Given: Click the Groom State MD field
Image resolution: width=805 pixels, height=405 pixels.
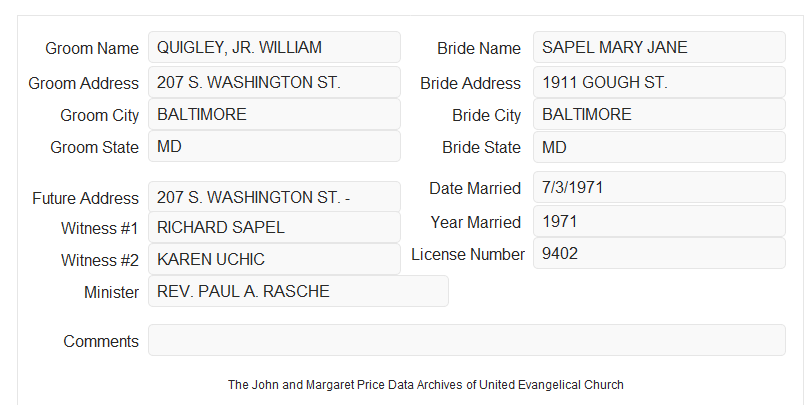Looking at the screenshot, I should [x=274, y=146].
